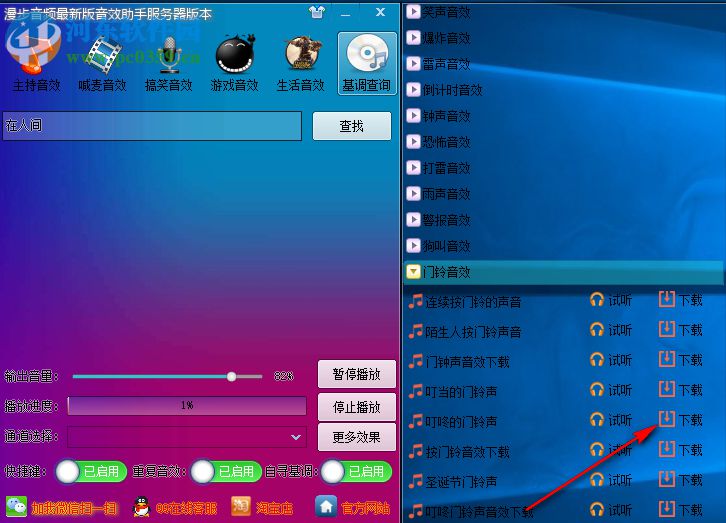Open the 游戏音效 smiley icon

[x=235, y=62]
